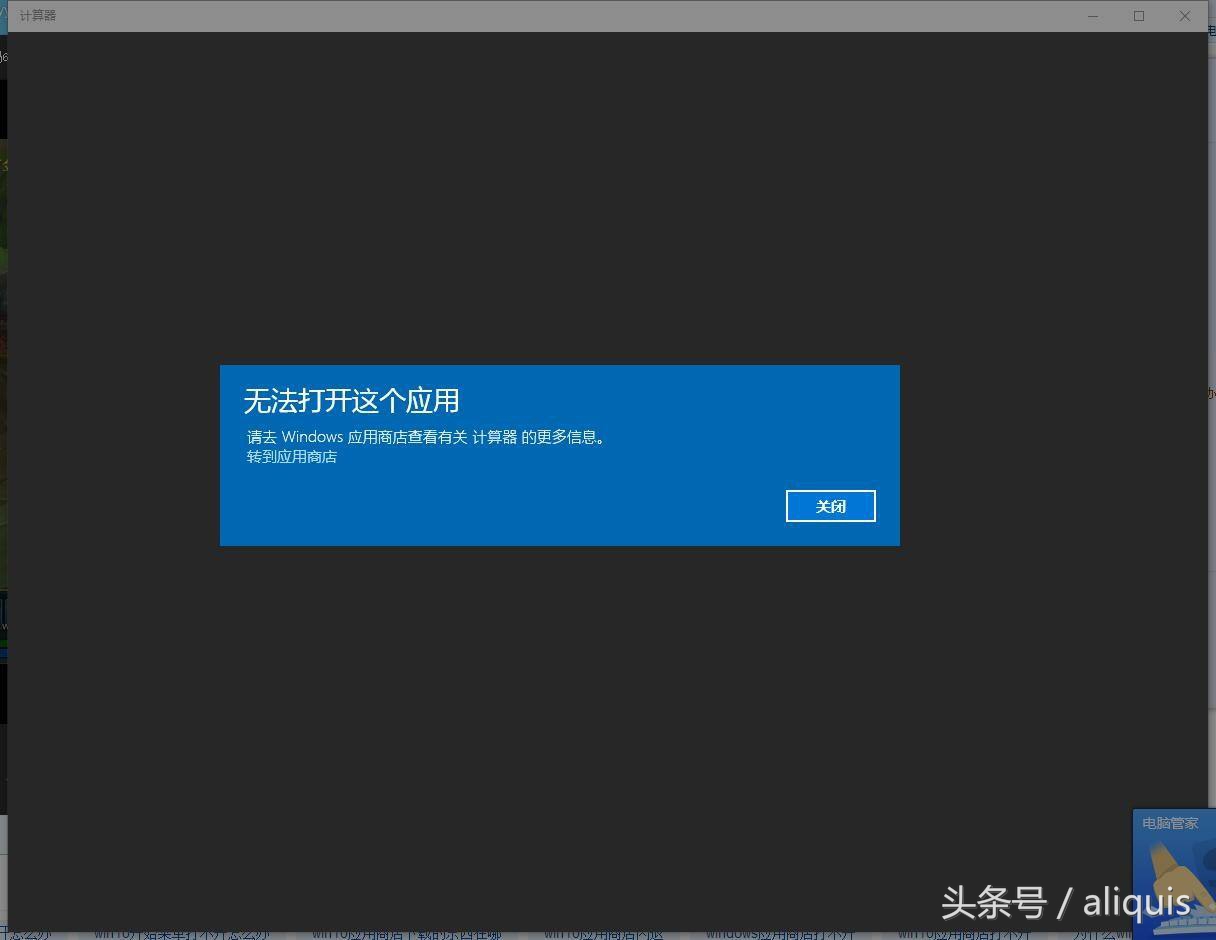Maximize the 计算器 window

(x=1138, y=15)
